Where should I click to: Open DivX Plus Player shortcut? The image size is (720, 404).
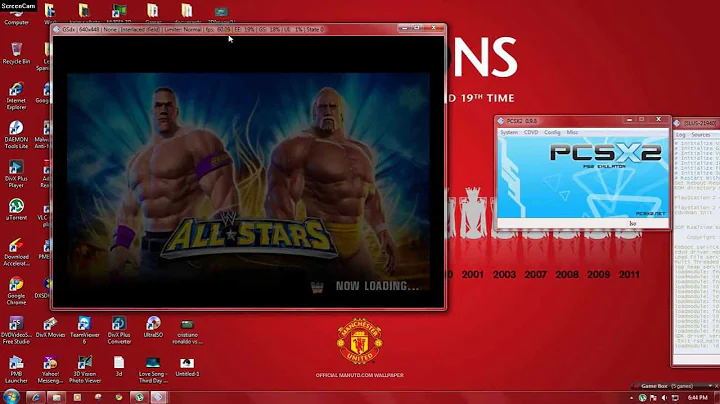17,174
